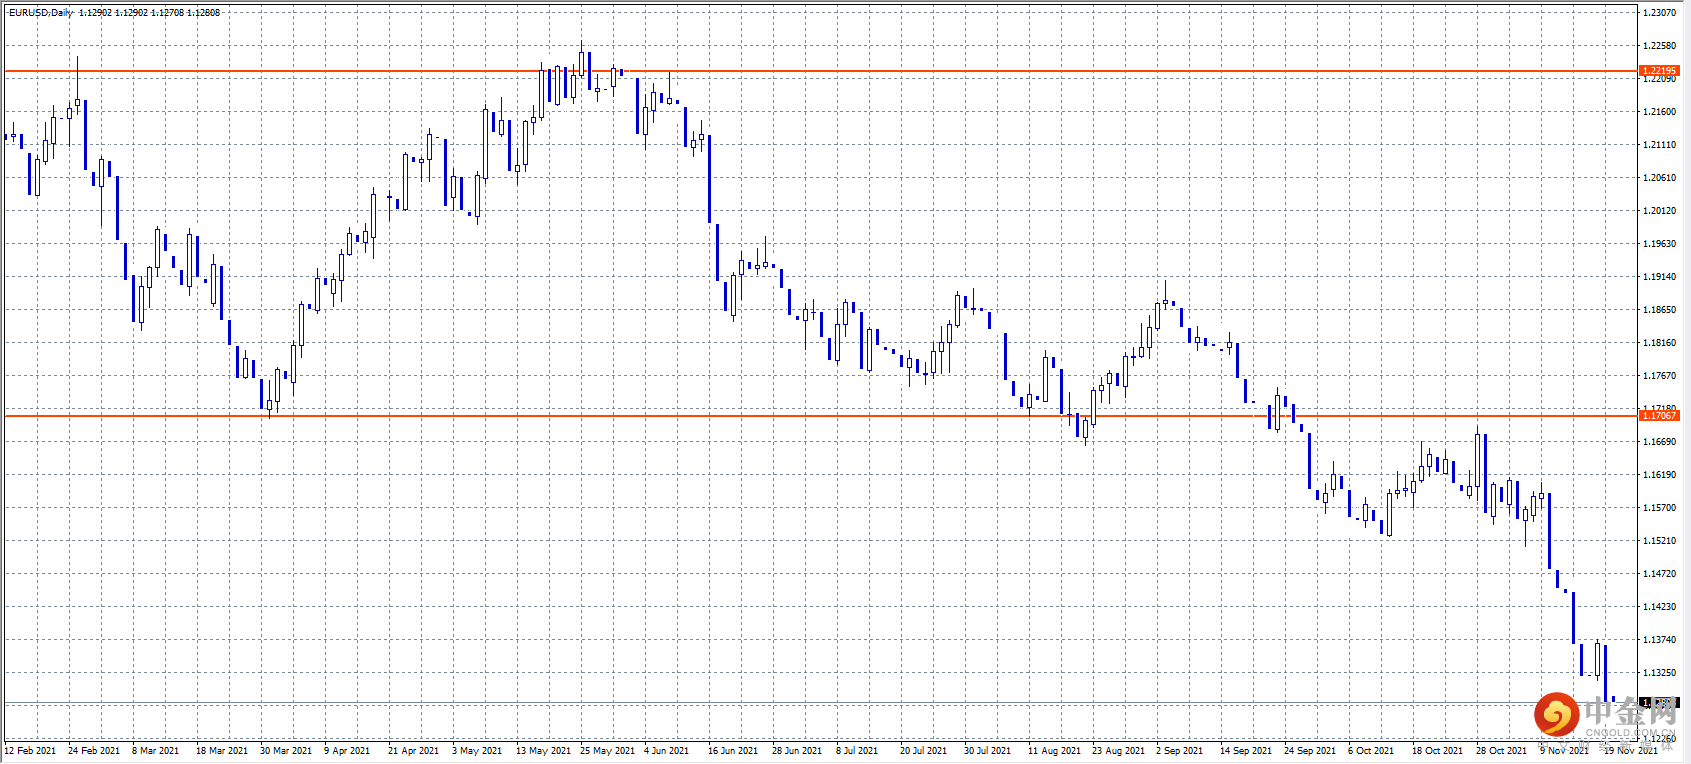Click the 1.21600 price scale label
The height and width of the screenshot is (764, 1691).
point(1660,112)
